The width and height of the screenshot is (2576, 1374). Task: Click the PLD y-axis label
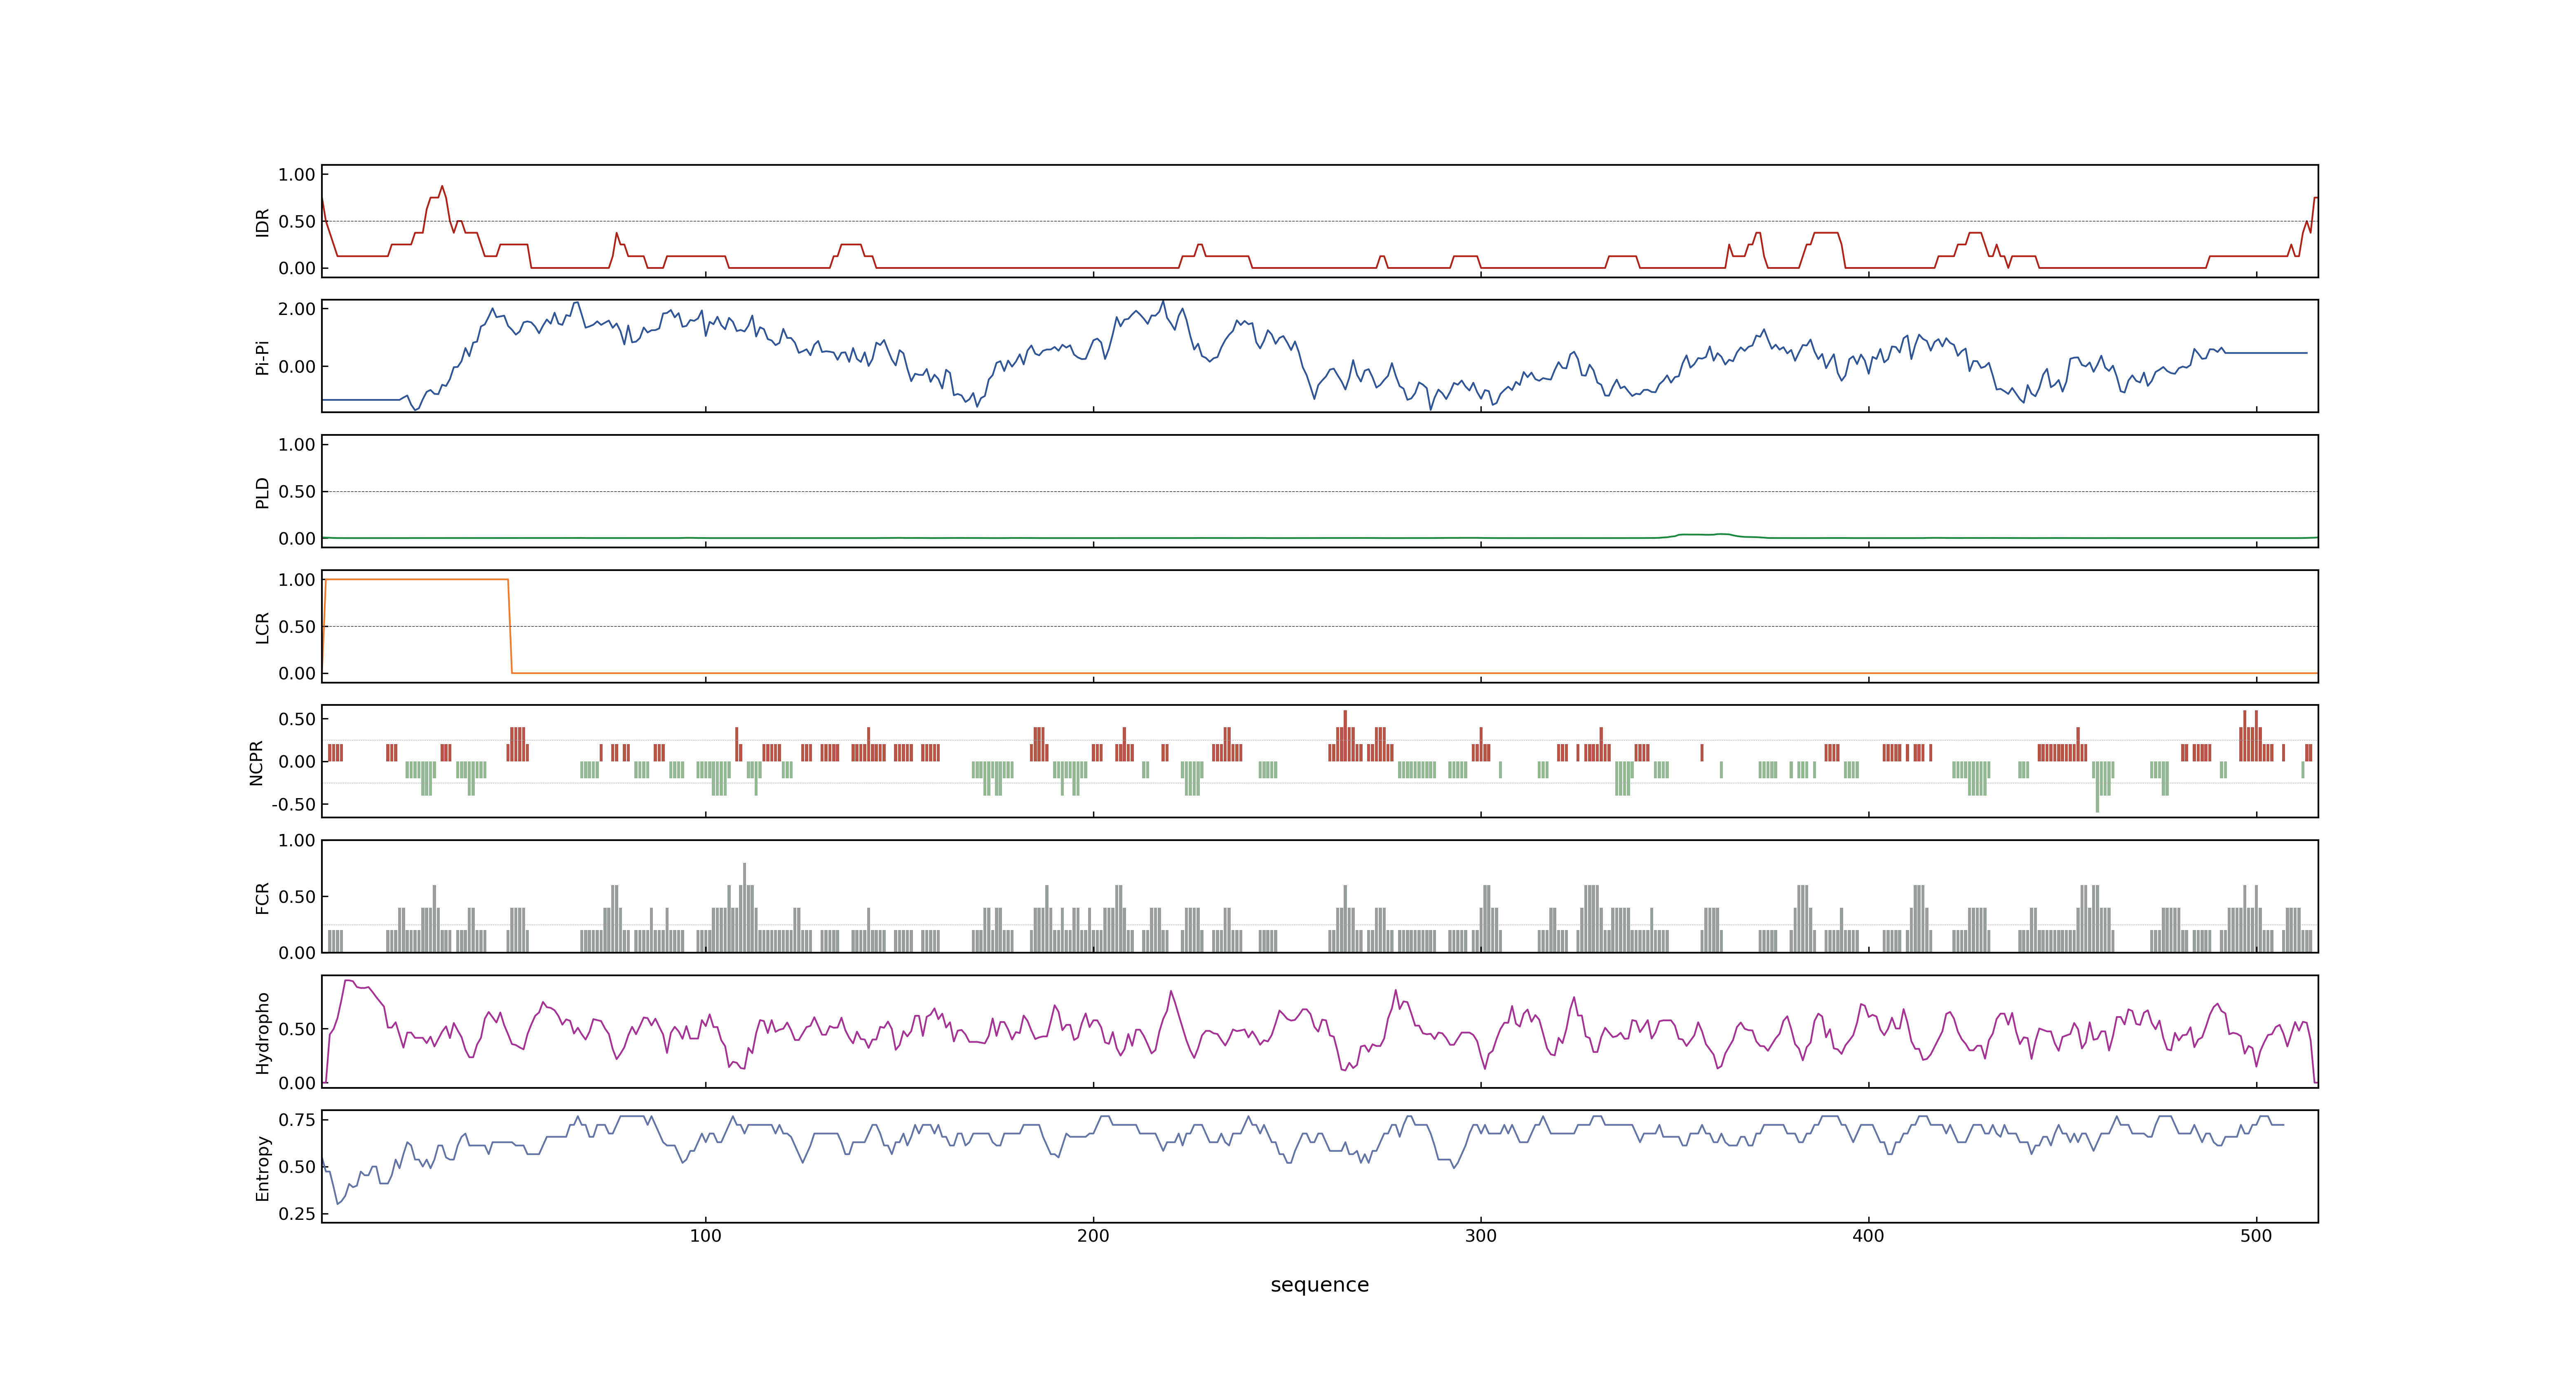tap(262, 492)
